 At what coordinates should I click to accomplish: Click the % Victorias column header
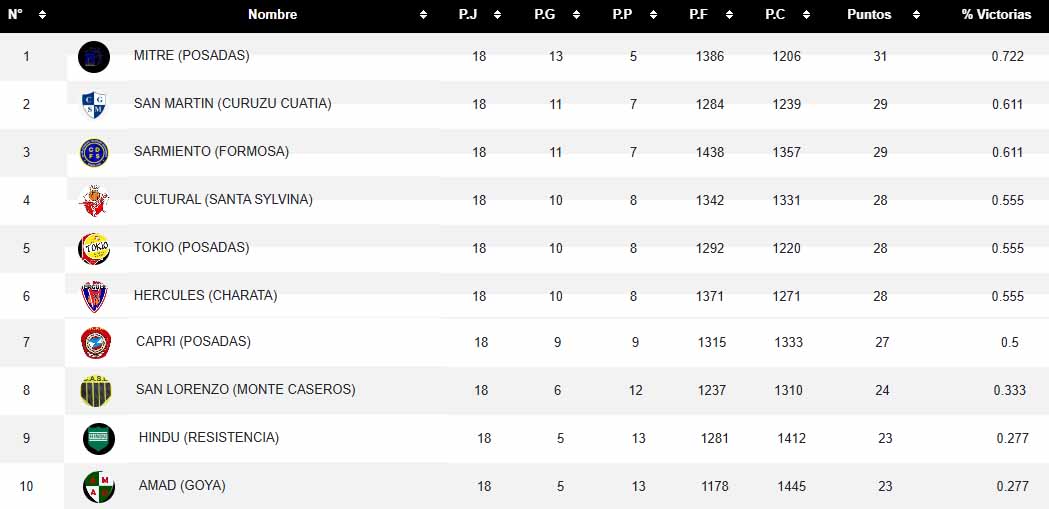tap(996, 15)
